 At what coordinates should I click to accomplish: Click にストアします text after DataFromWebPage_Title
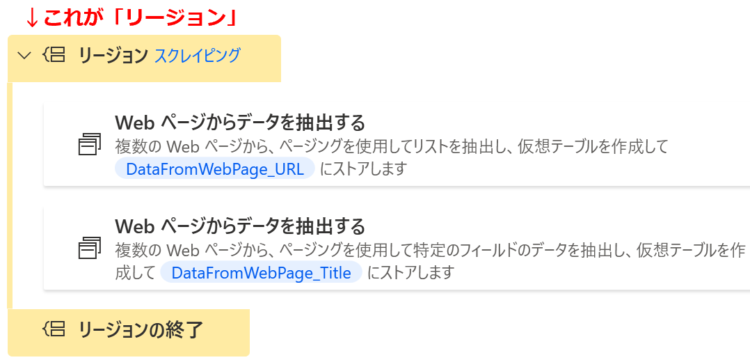click(x=410, y=273)
